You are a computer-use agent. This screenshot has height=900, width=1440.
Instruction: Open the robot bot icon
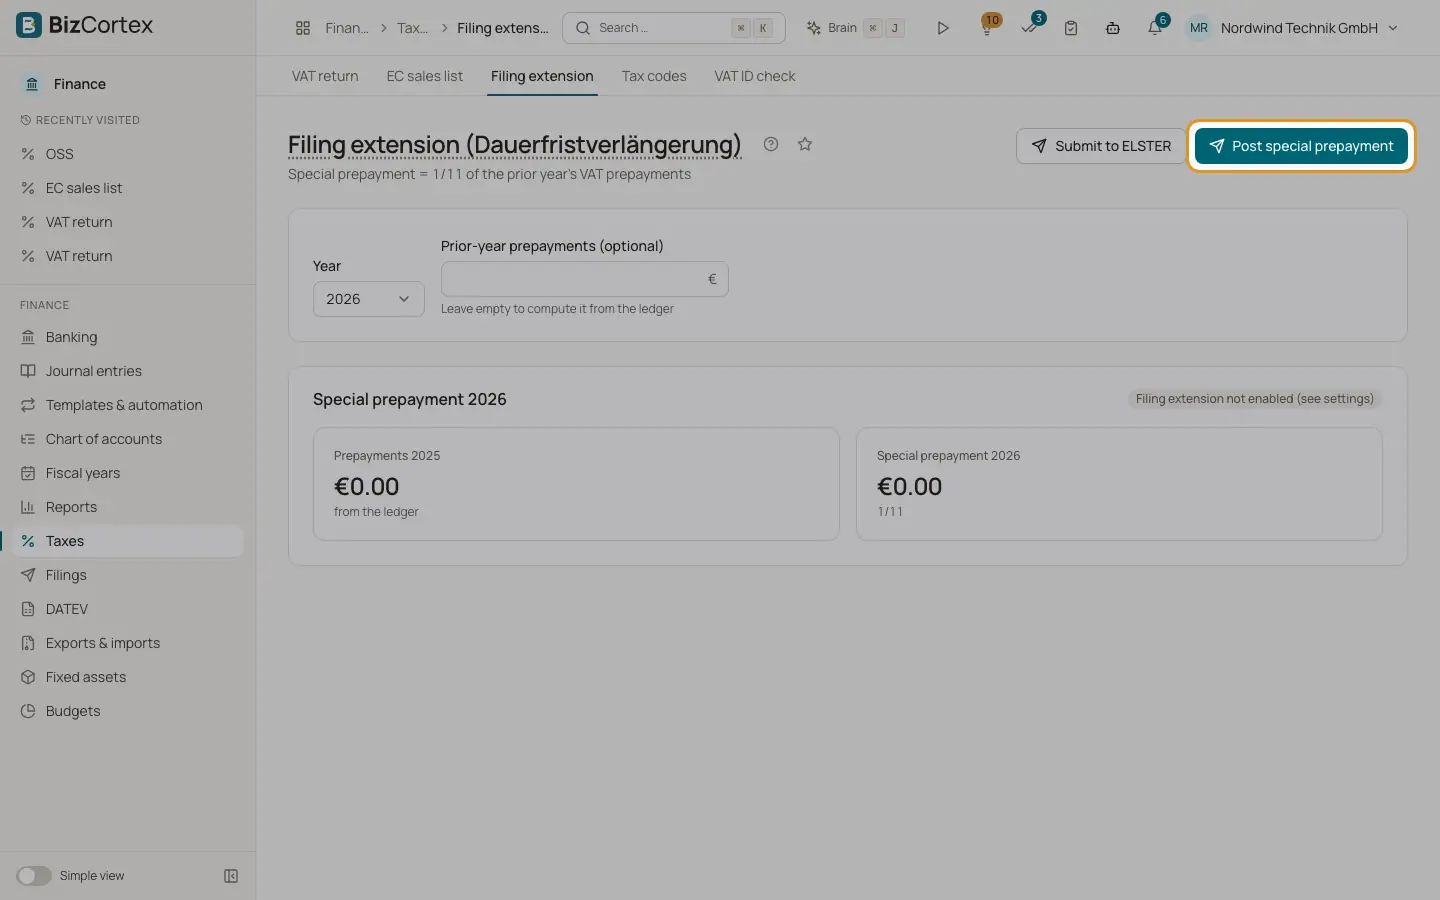click(x=1113, y=28)
